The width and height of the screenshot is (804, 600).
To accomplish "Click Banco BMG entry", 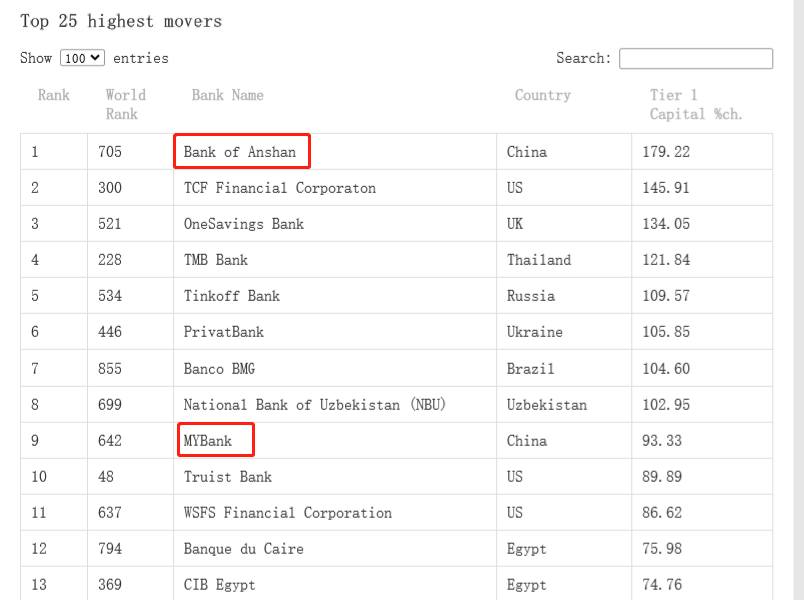I will pyautogui.click(x=219, y=369).
